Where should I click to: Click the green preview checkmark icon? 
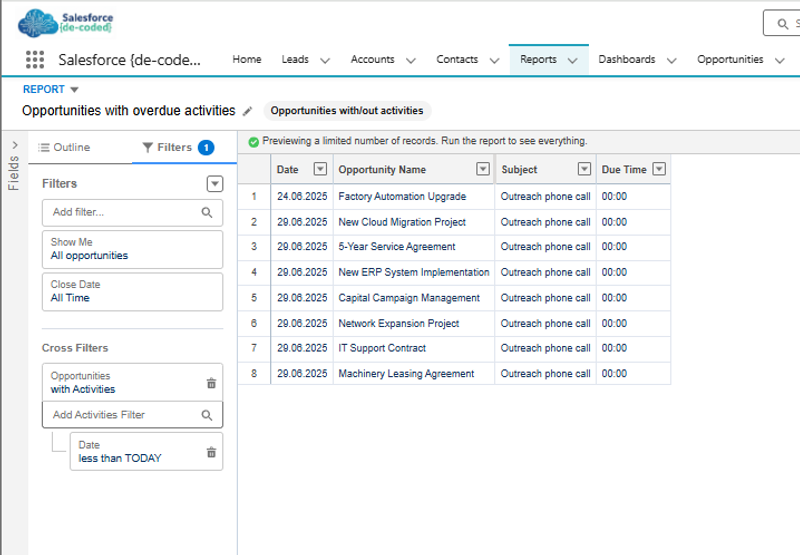pyautogui.click(x=254, y=142)
